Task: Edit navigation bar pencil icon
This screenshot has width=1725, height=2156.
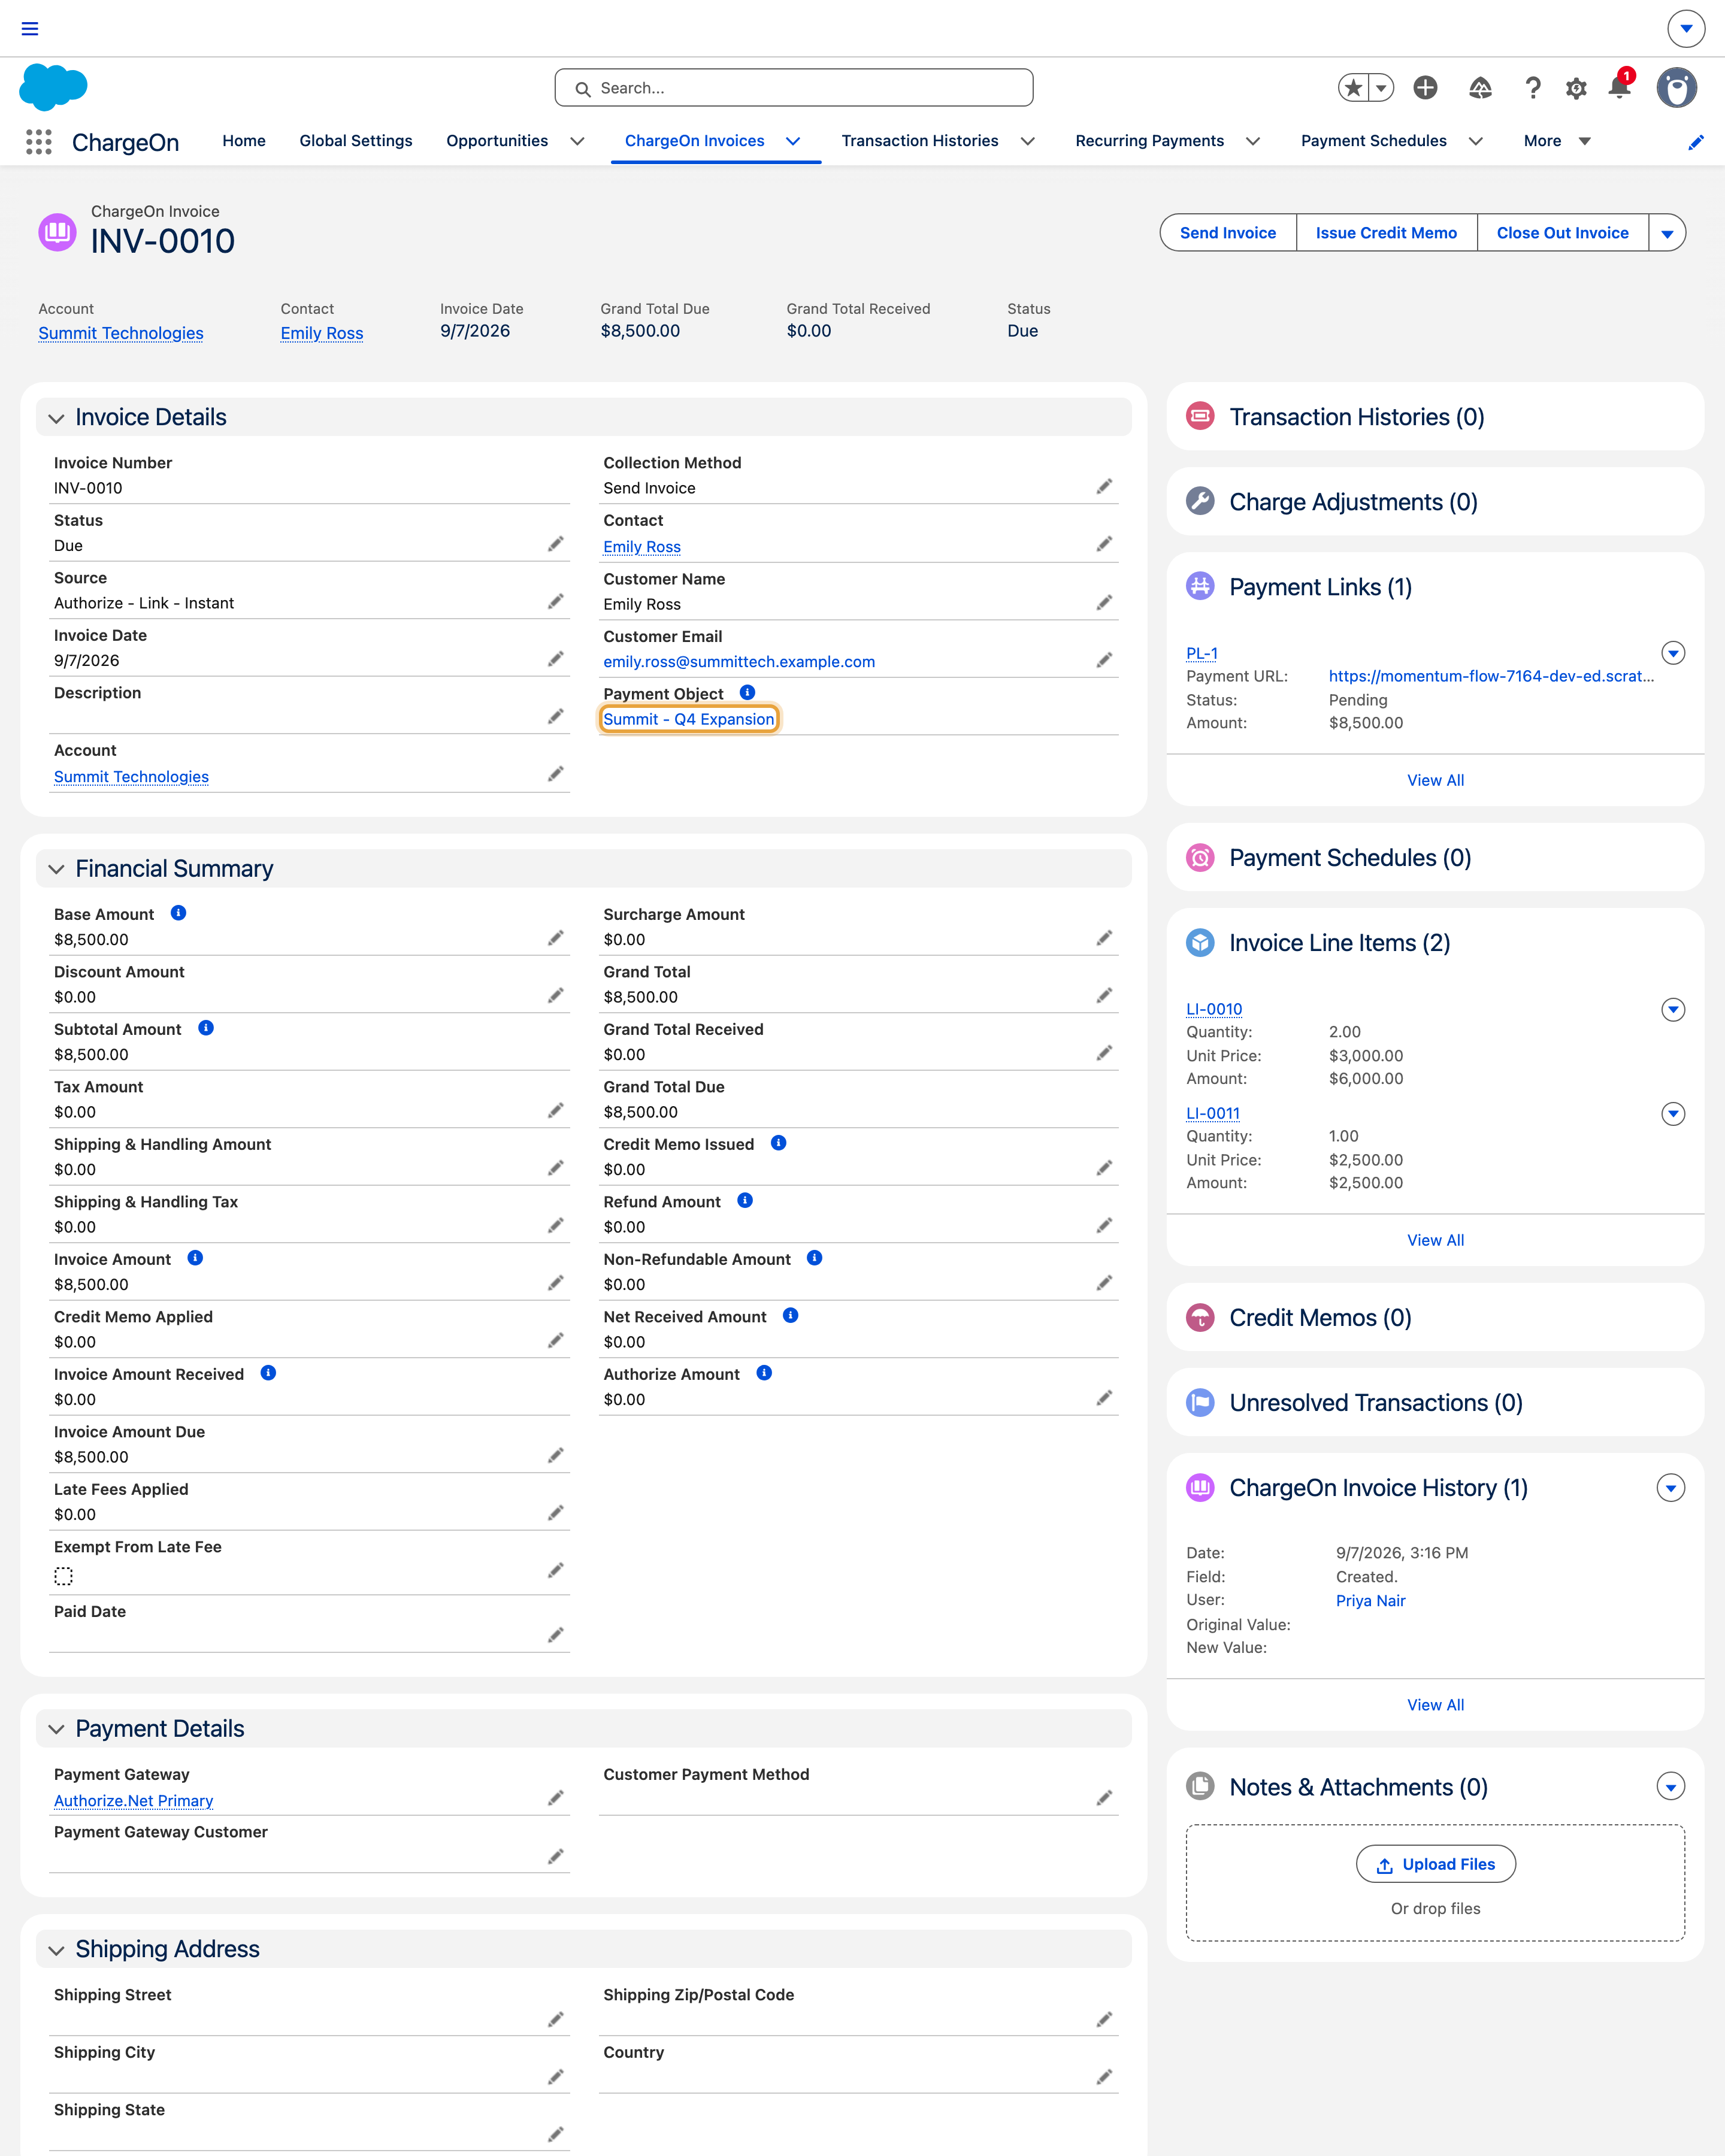Action: (x=1695, y=142)
